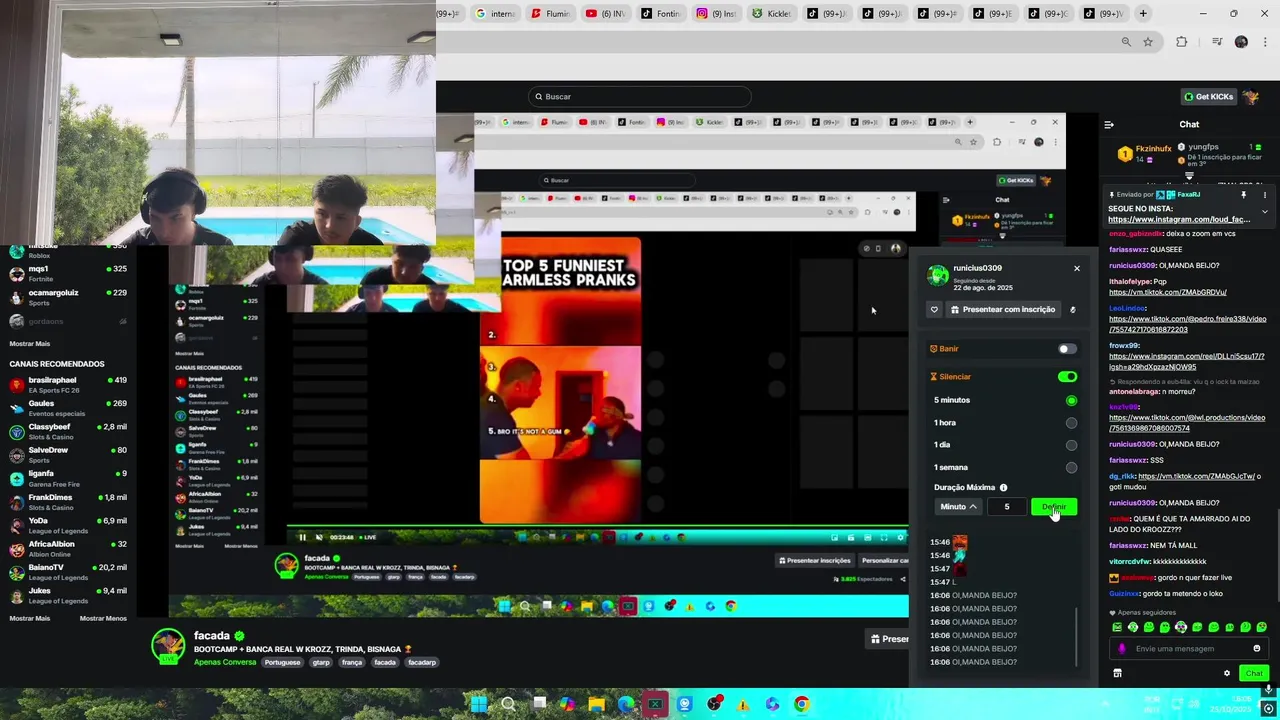Open the facada streamer avatar
This screenshot has width=1280, height=720.
(168, 647)
